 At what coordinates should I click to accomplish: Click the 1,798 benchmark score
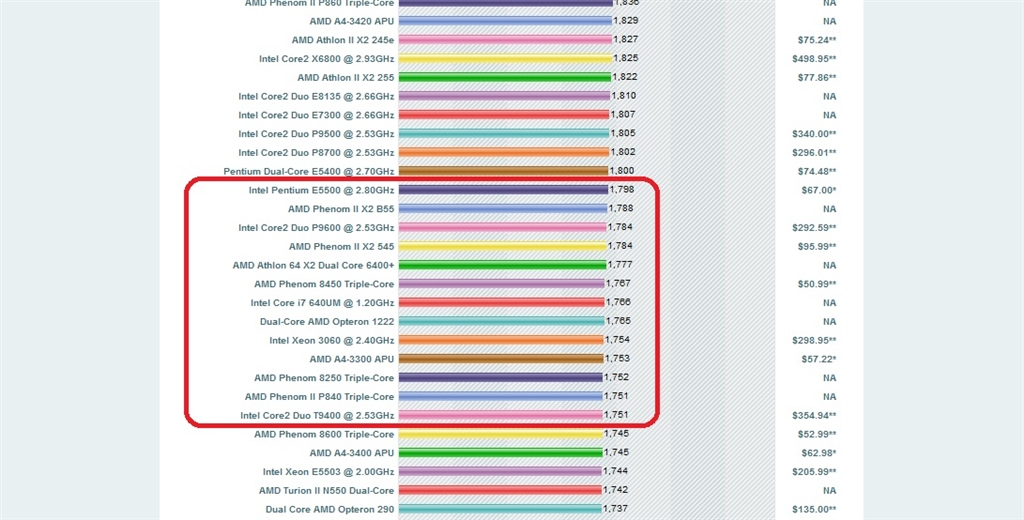pyautogui.click(x=622, y=190)
